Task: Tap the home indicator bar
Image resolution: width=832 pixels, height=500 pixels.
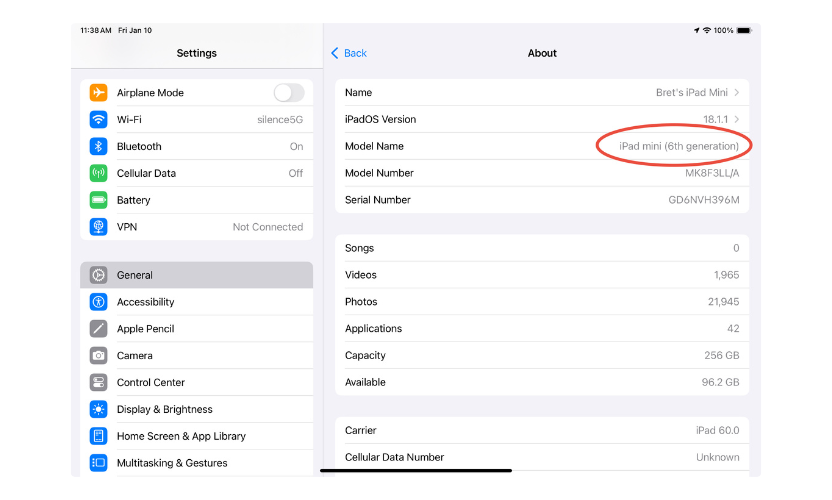Action: tap(416, 470)
